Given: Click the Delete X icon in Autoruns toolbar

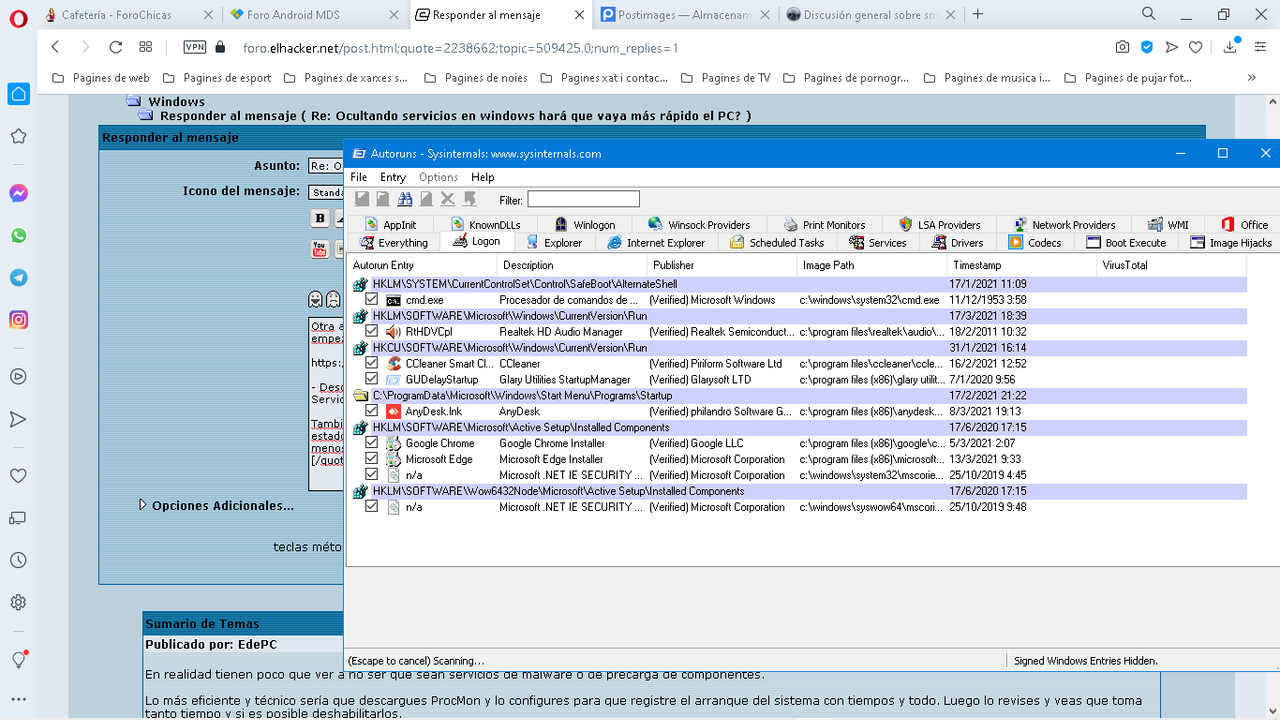Looking at the screenshot, I should (x=448, y=199).
